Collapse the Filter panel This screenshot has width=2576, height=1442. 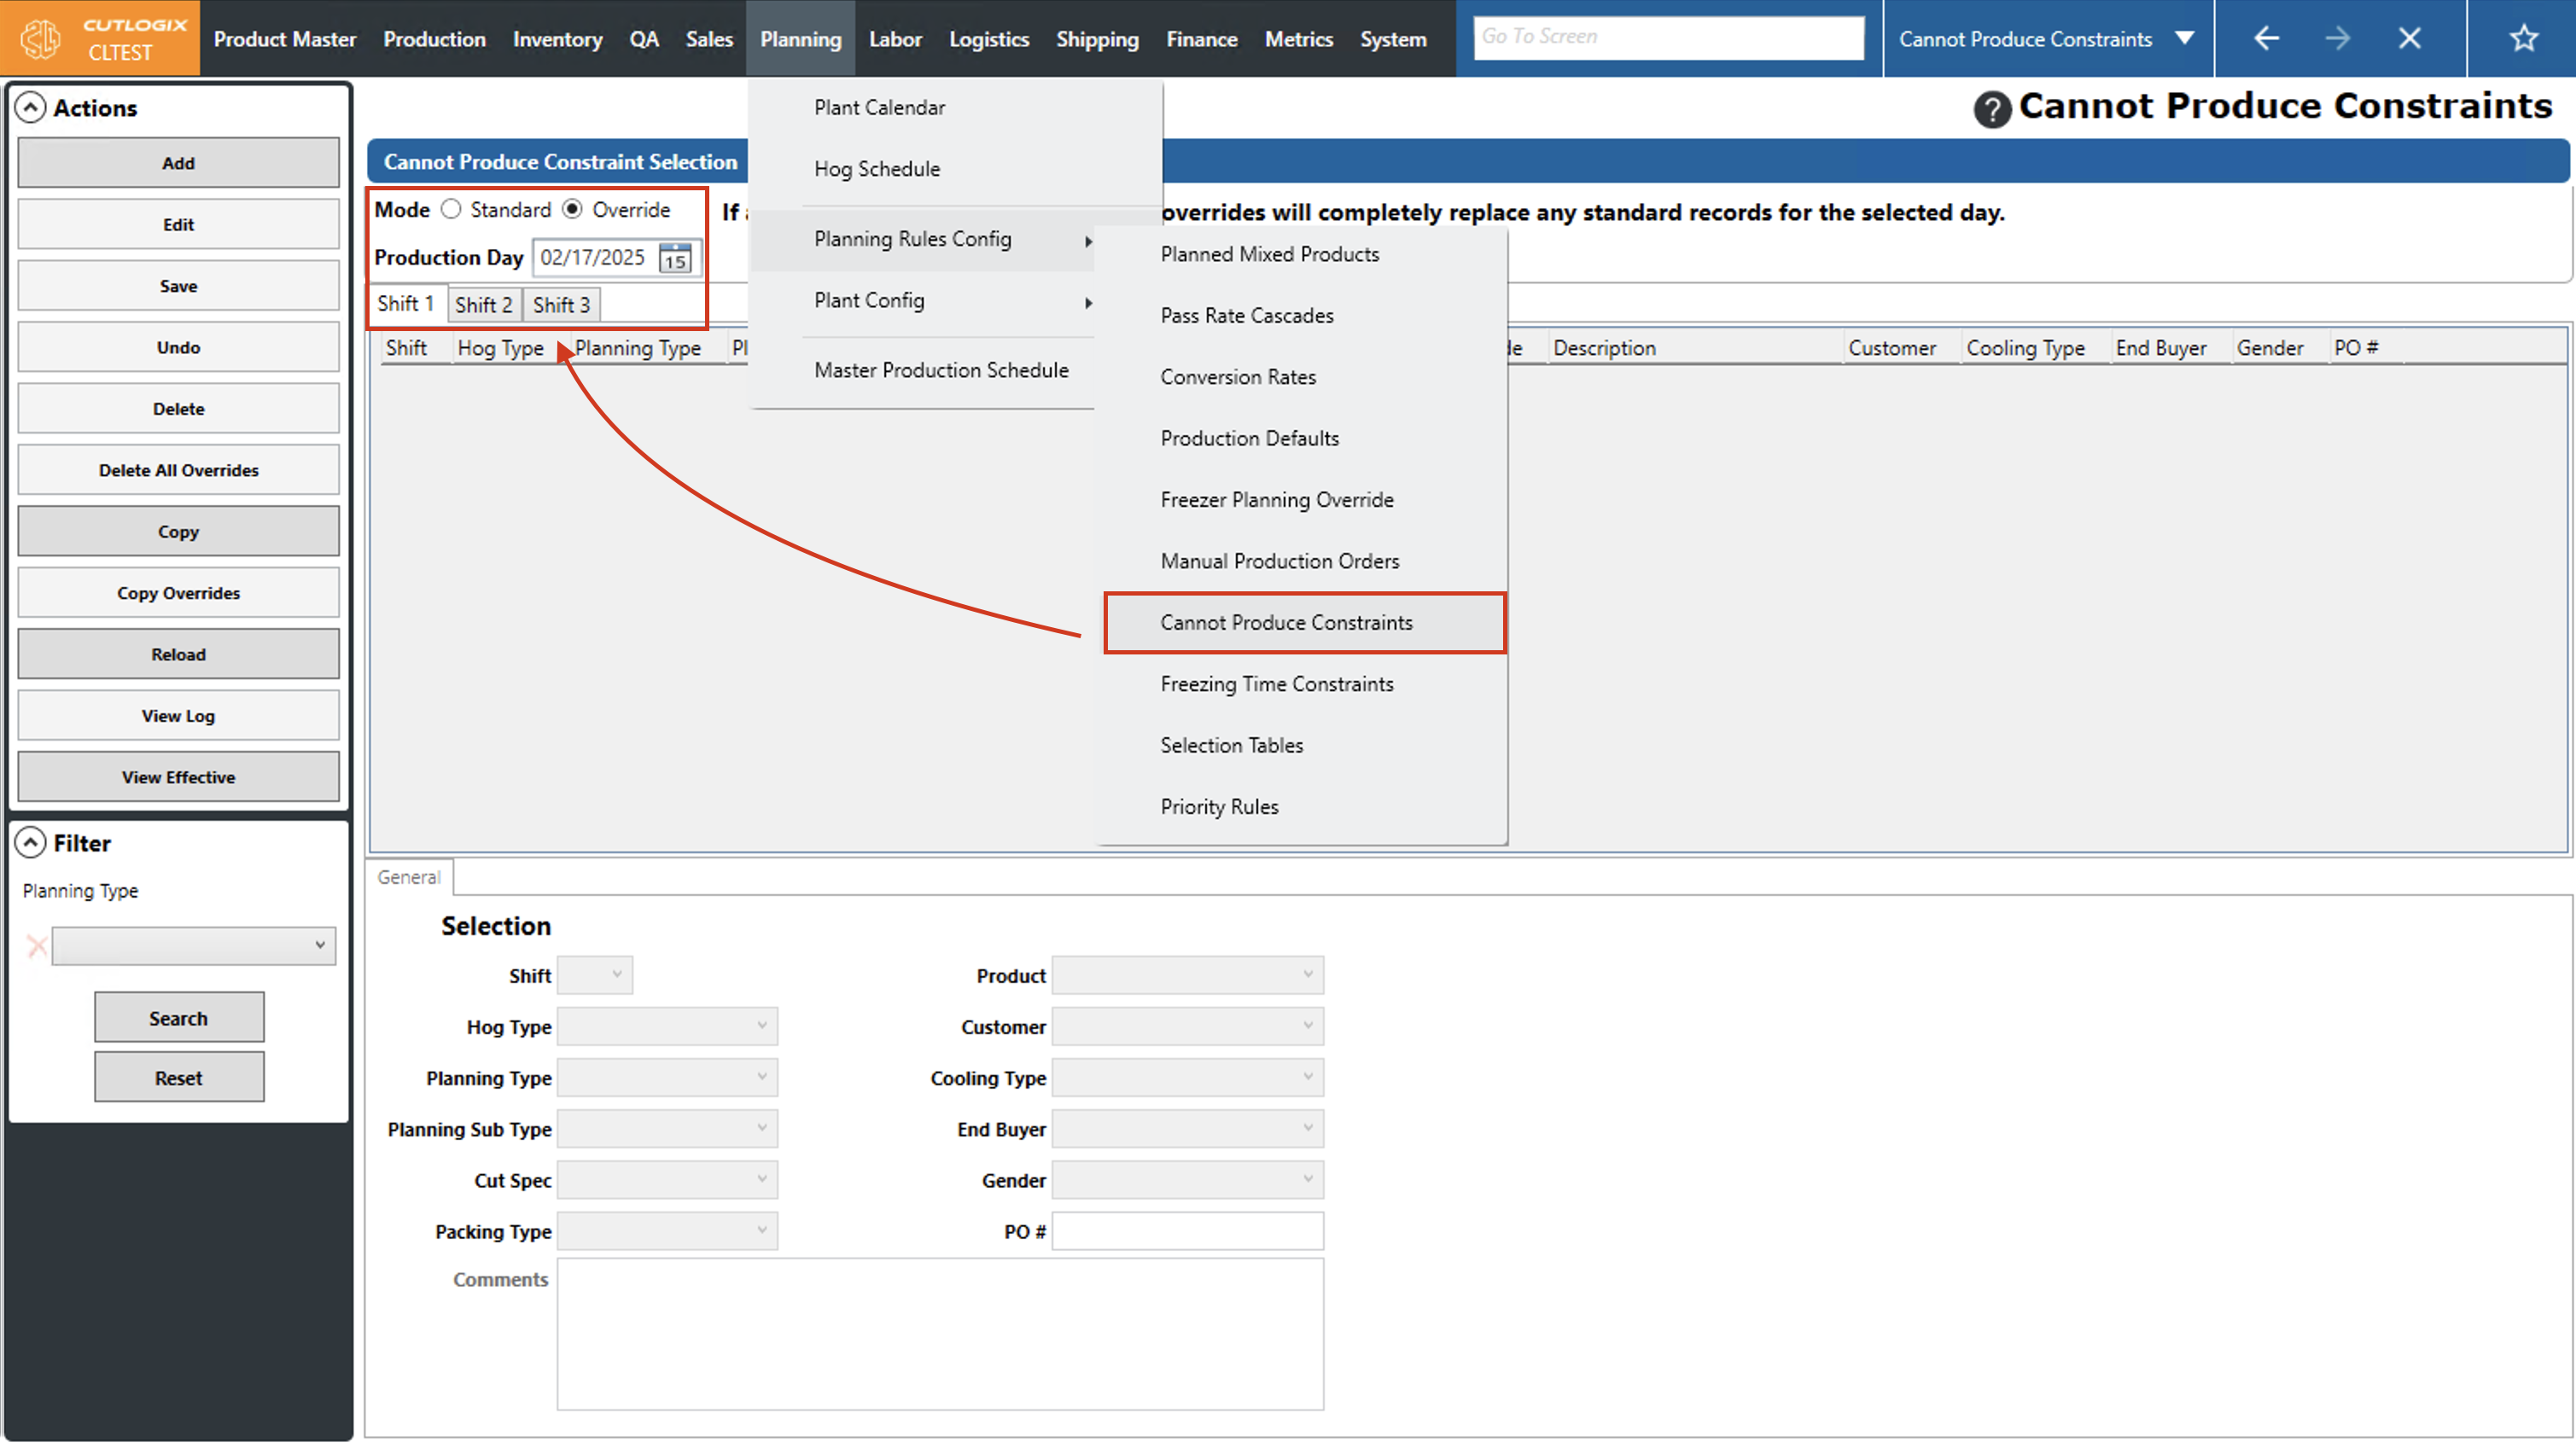point(31,843)
